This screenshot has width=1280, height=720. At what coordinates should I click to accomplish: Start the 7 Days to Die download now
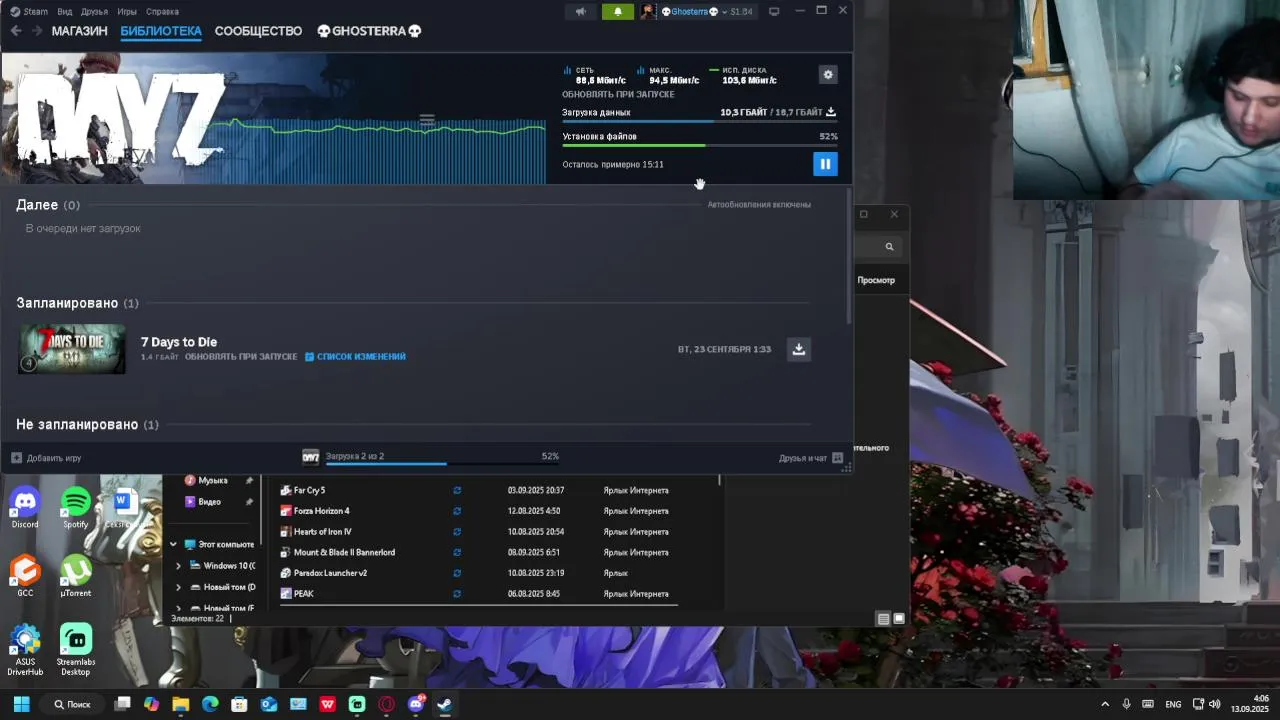click(x=798, y=349)
